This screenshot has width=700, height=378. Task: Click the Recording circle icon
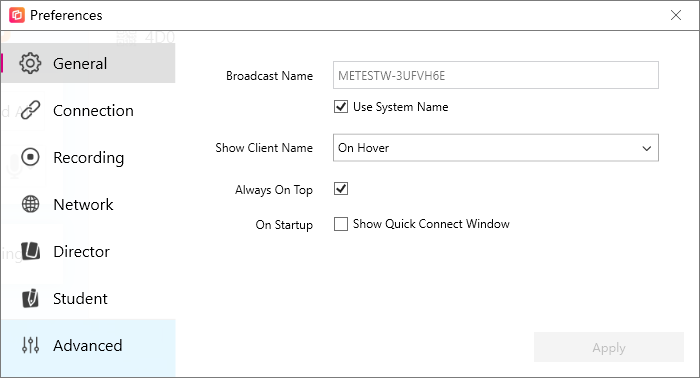pyautogui.click(x=30, y=157)
